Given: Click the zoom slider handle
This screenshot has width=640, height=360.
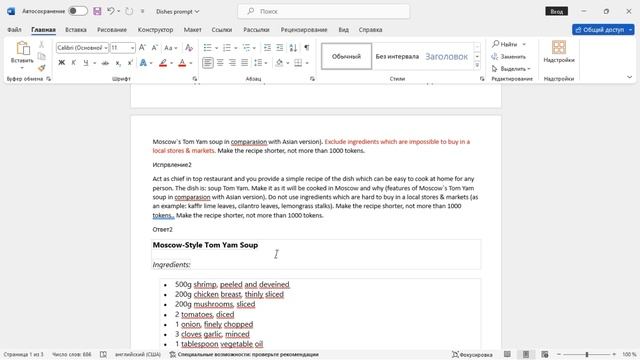Looking at the screenshot, I should click(x=587, y=354).
